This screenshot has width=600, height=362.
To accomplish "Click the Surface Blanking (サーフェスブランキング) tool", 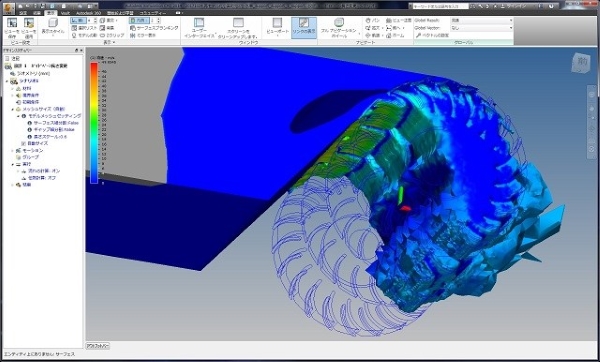I will 154,28.
